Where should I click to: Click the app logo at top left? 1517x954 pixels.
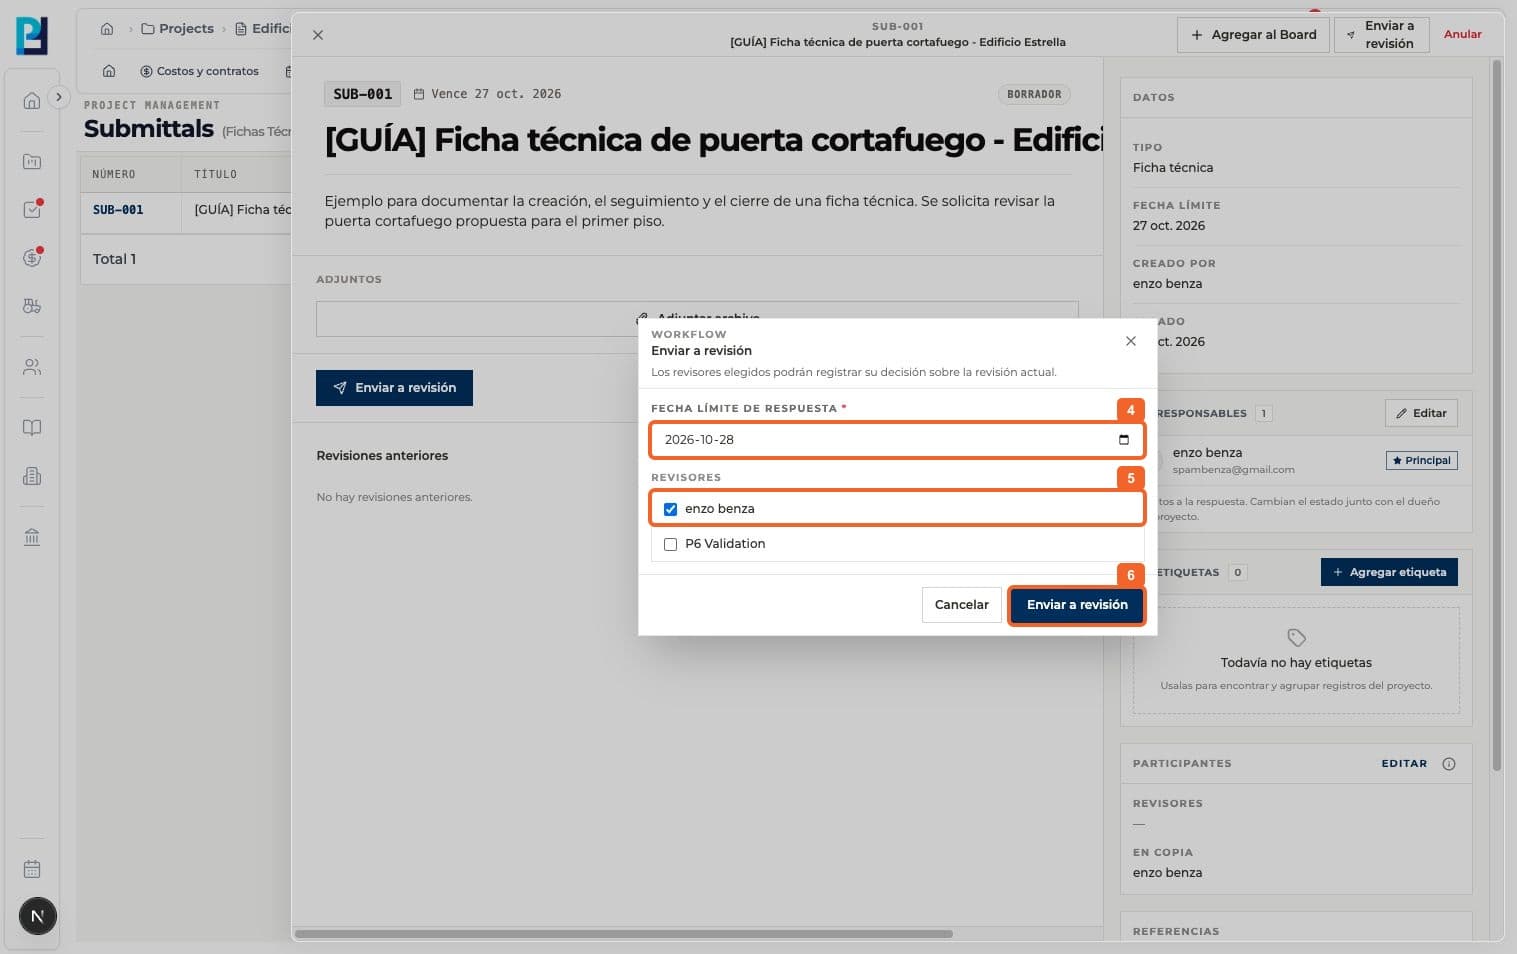[x=32, y=35]
